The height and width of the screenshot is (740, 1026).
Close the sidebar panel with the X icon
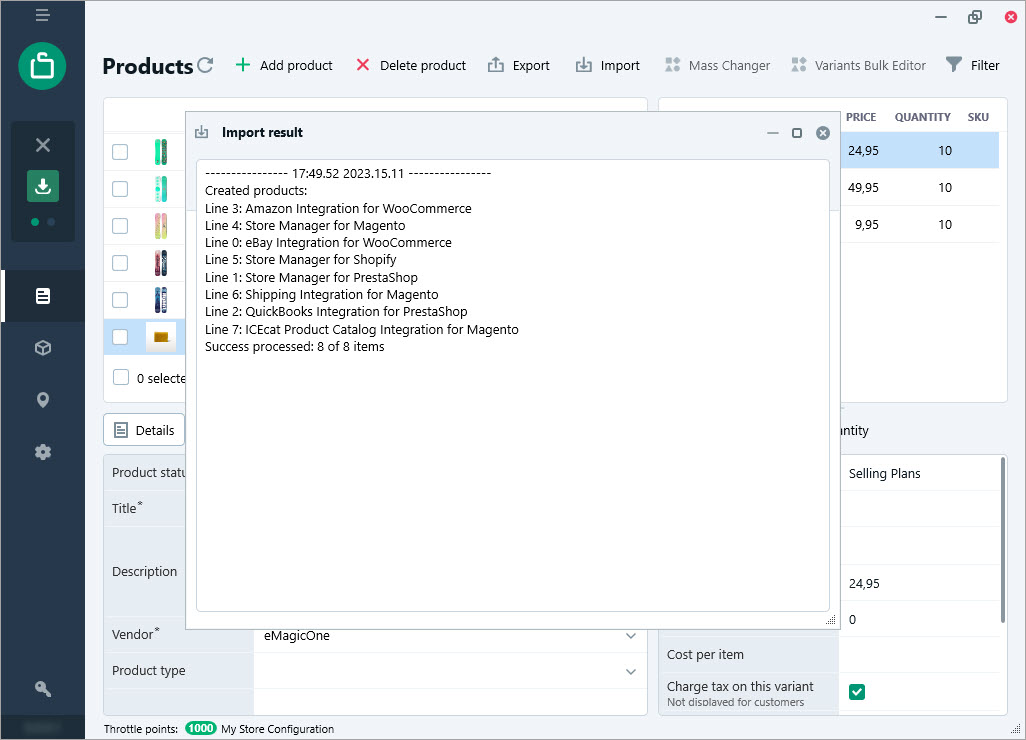click(43, 145)
